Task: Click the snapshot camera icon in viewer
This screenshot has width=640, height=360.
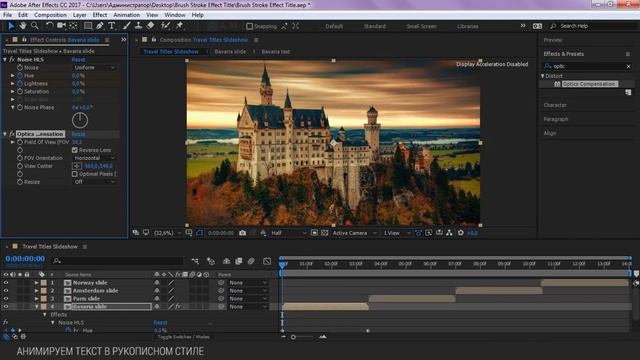Action: 242,233
